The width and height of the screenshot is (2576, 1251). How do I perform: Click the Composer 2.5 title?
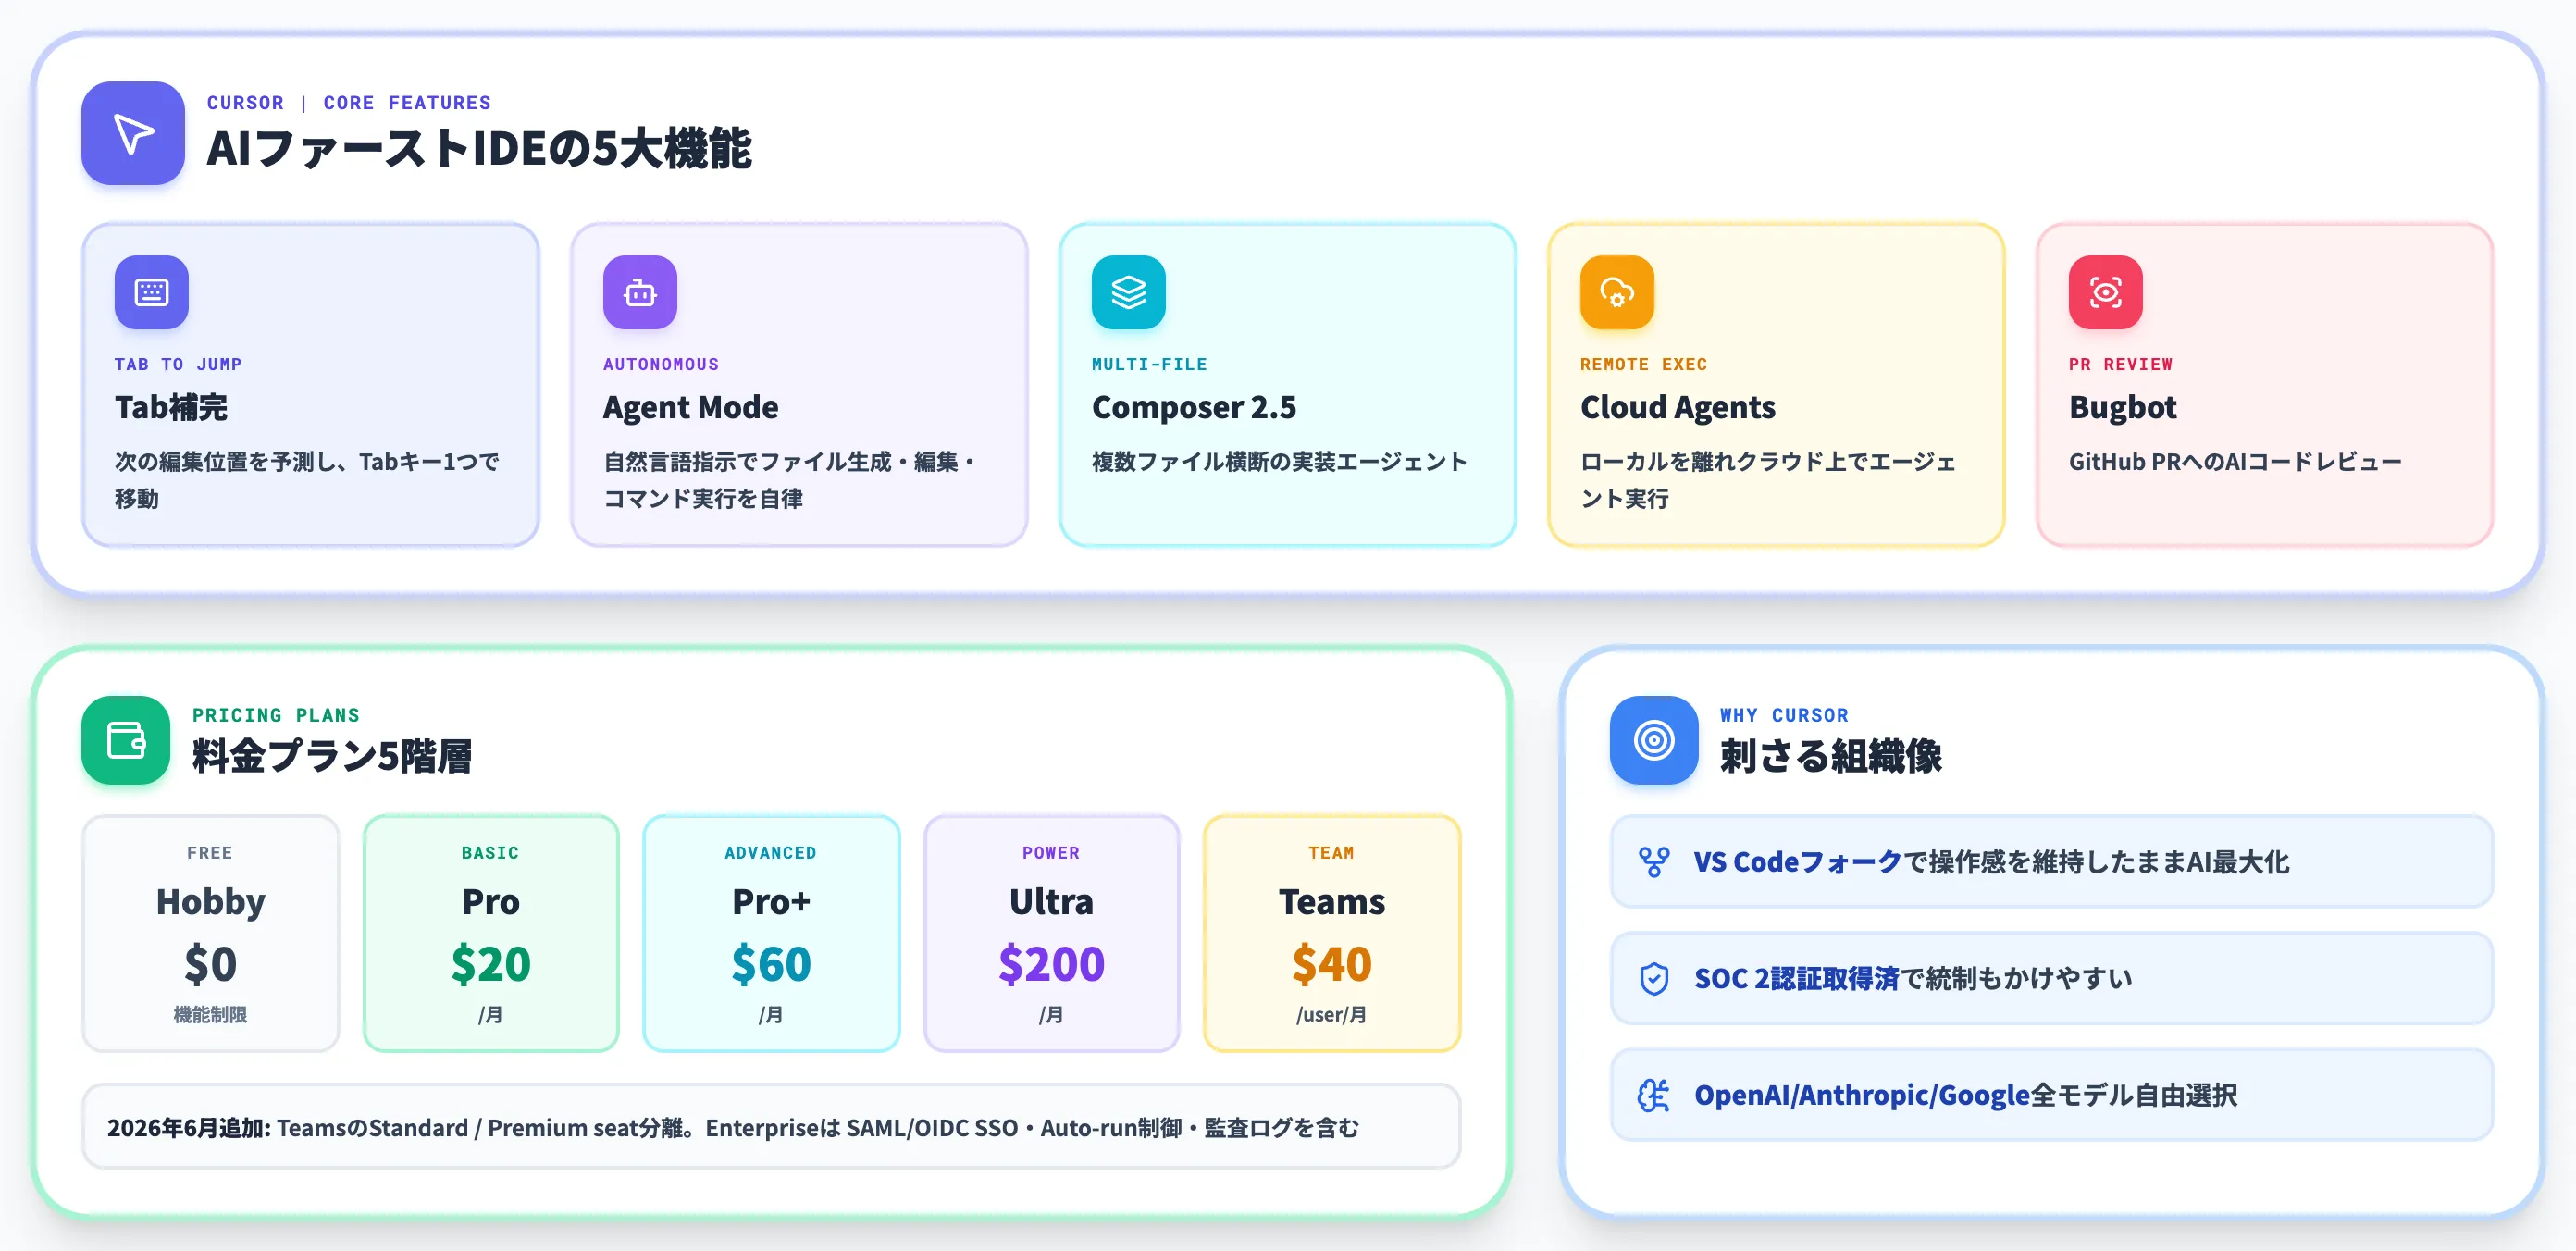coord(1193,407)
